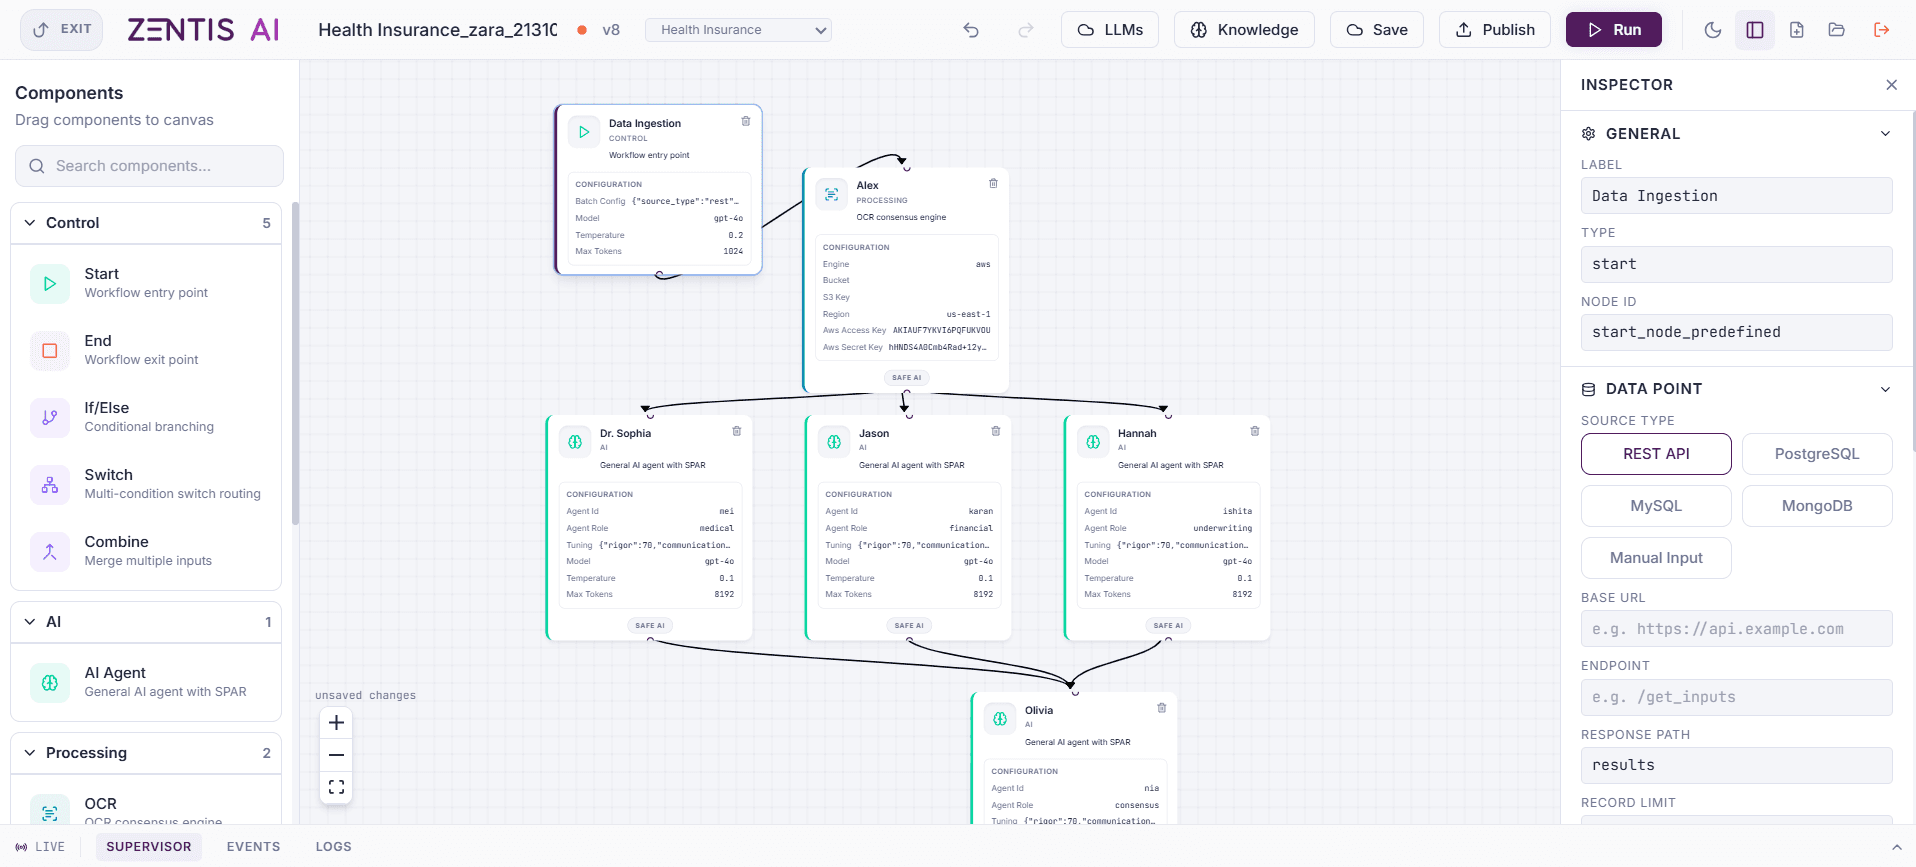Delete the Hannah node via trash icon

click(1255, 431)
